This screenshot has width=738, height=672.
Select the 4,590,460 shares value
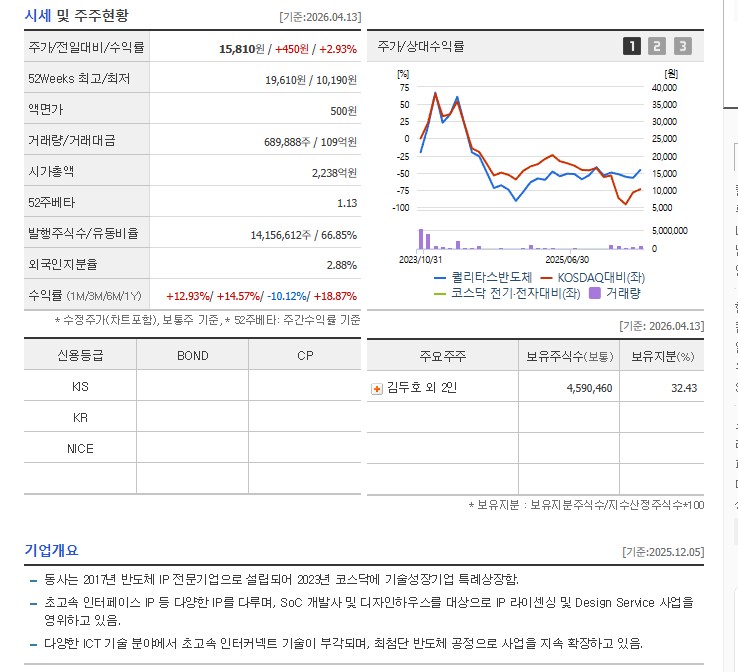point(589,388)
